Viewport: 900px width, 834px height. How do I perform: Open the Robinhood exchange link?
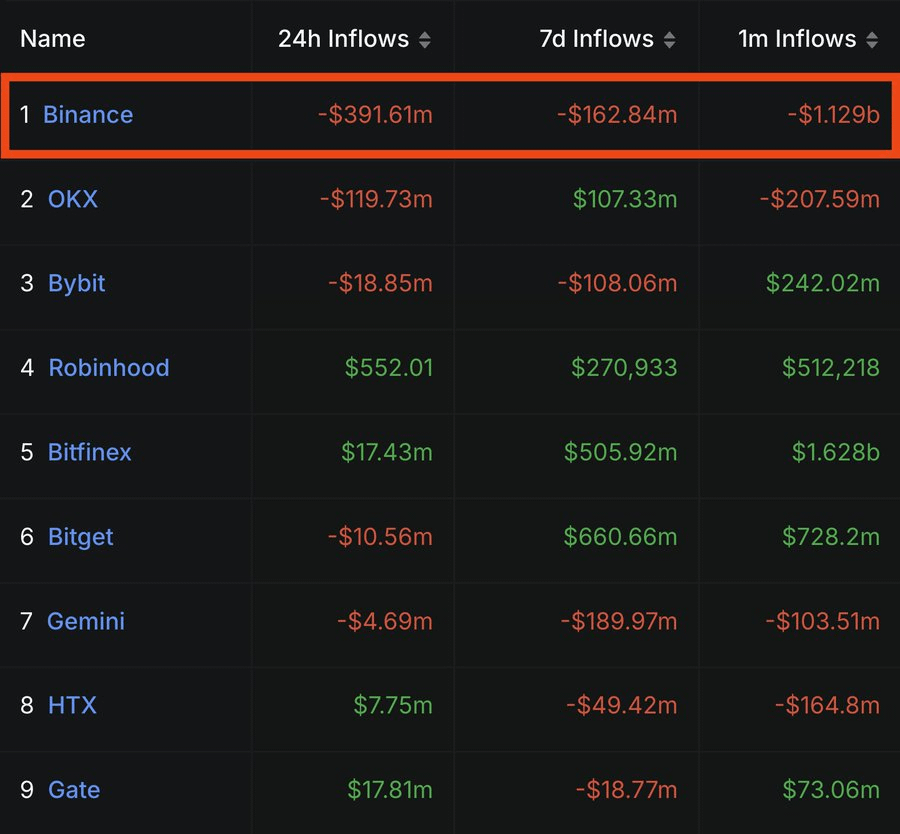click(x=109, y=368)
